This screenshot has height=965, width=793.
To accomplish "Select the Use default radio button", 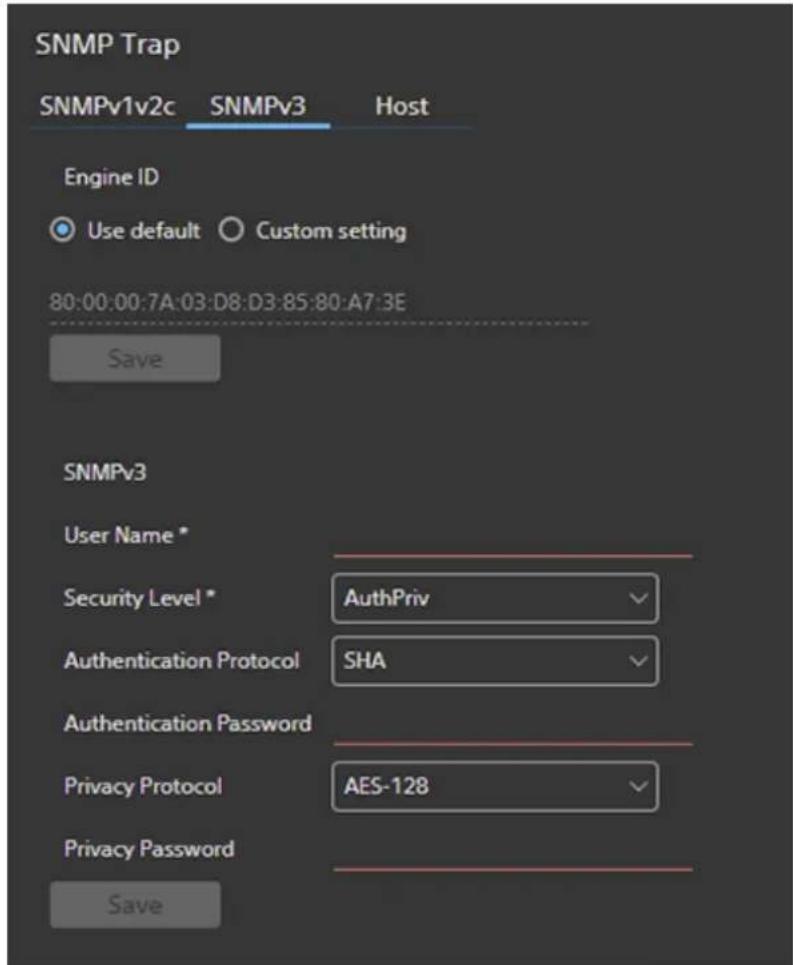I will tap(62, 230).
